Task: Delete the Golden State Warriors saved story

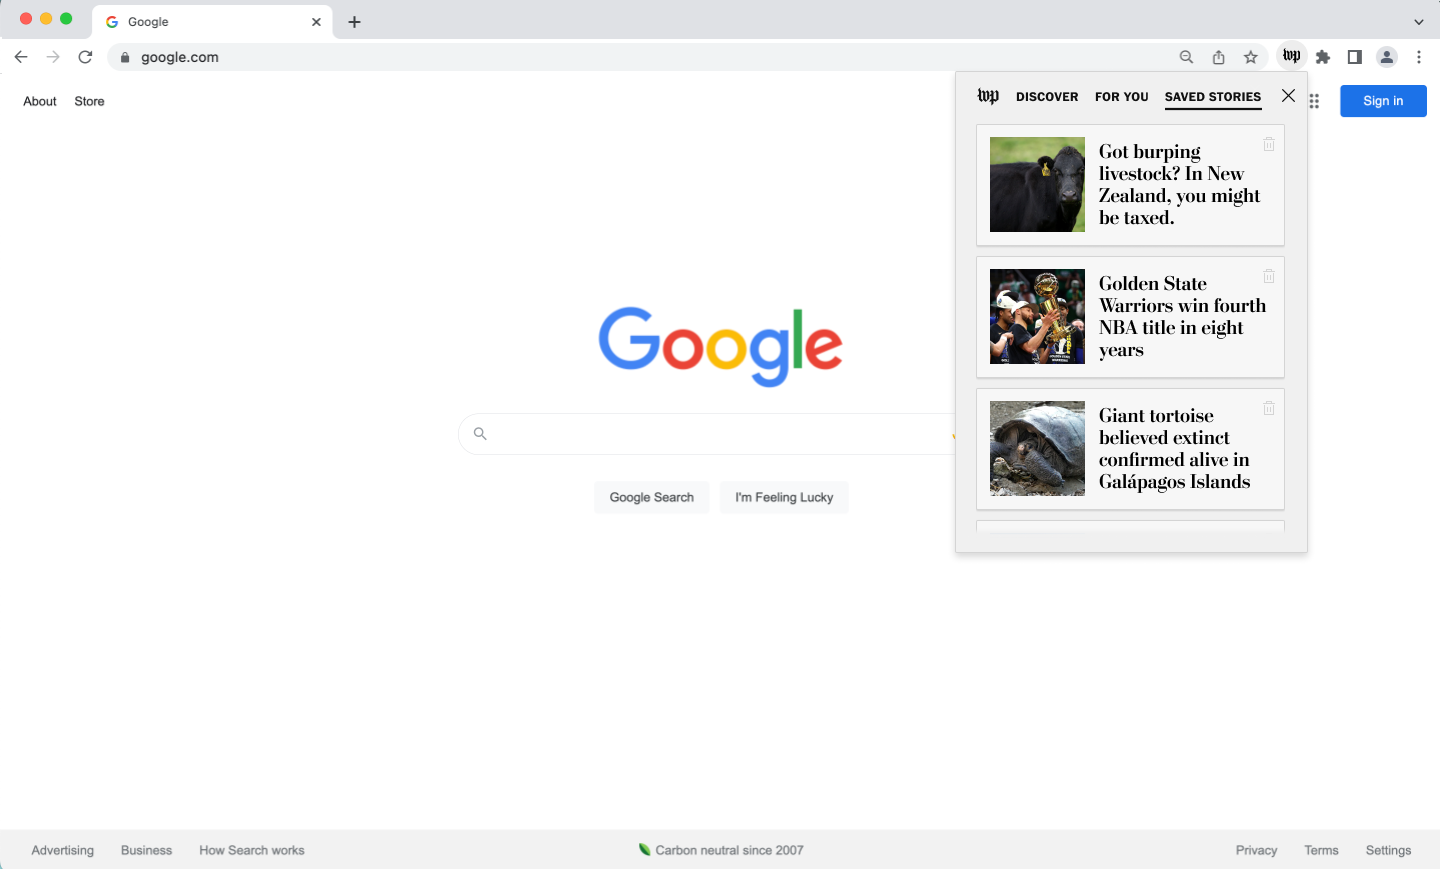Action: (x=1269, y=276)
